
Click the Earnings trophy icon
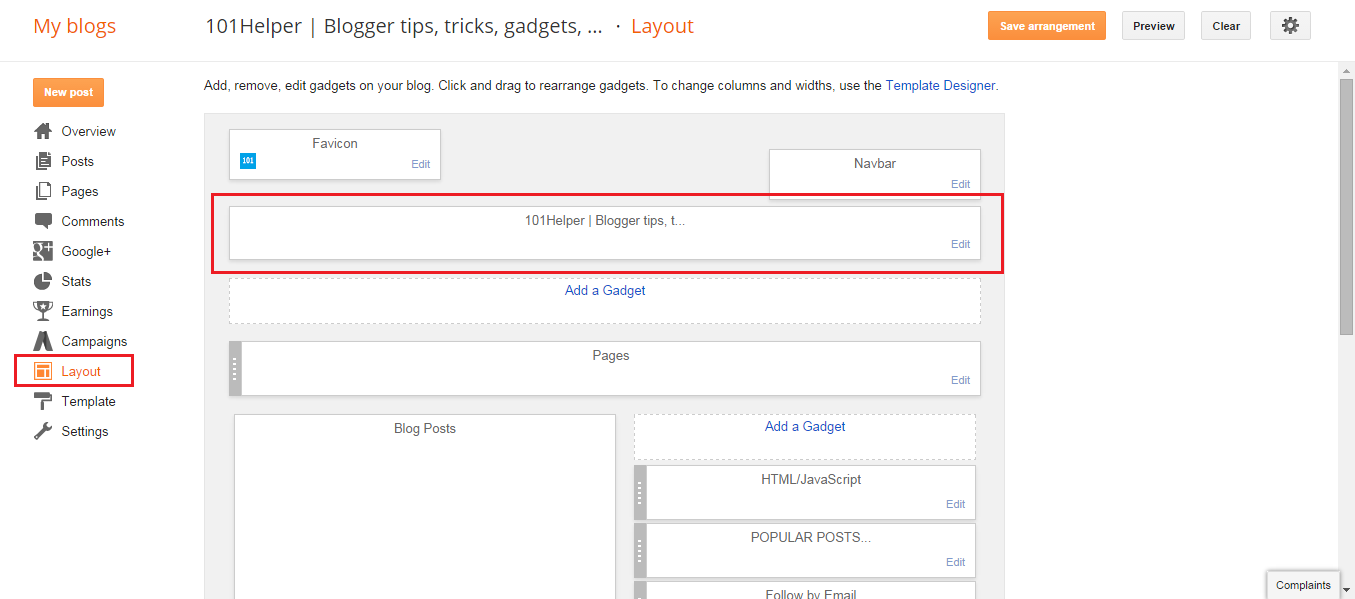pyautogui.click(x=43, y=311)
